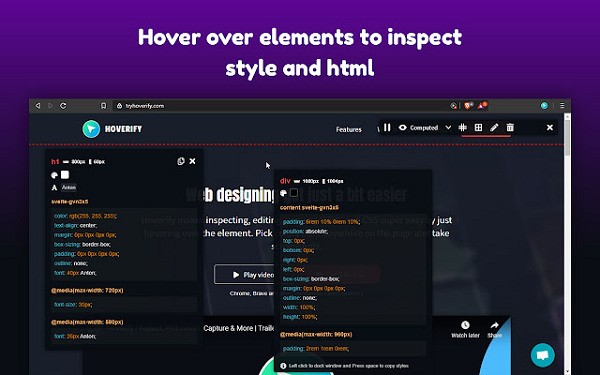
Task: Click the Brave rewards triangle icon
Action: pyautogui.click(x=481, y=106)
